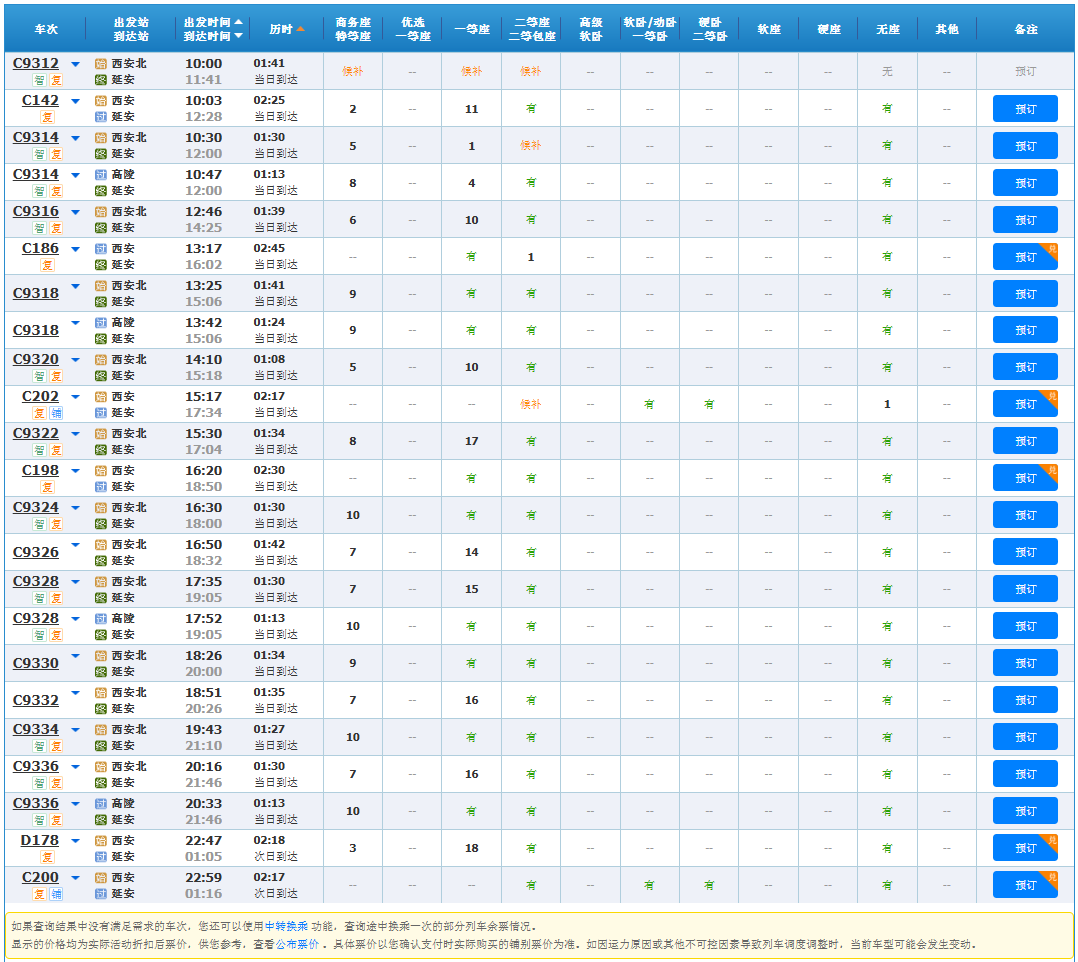Click the 车次 column header

(x=46, y=29)
